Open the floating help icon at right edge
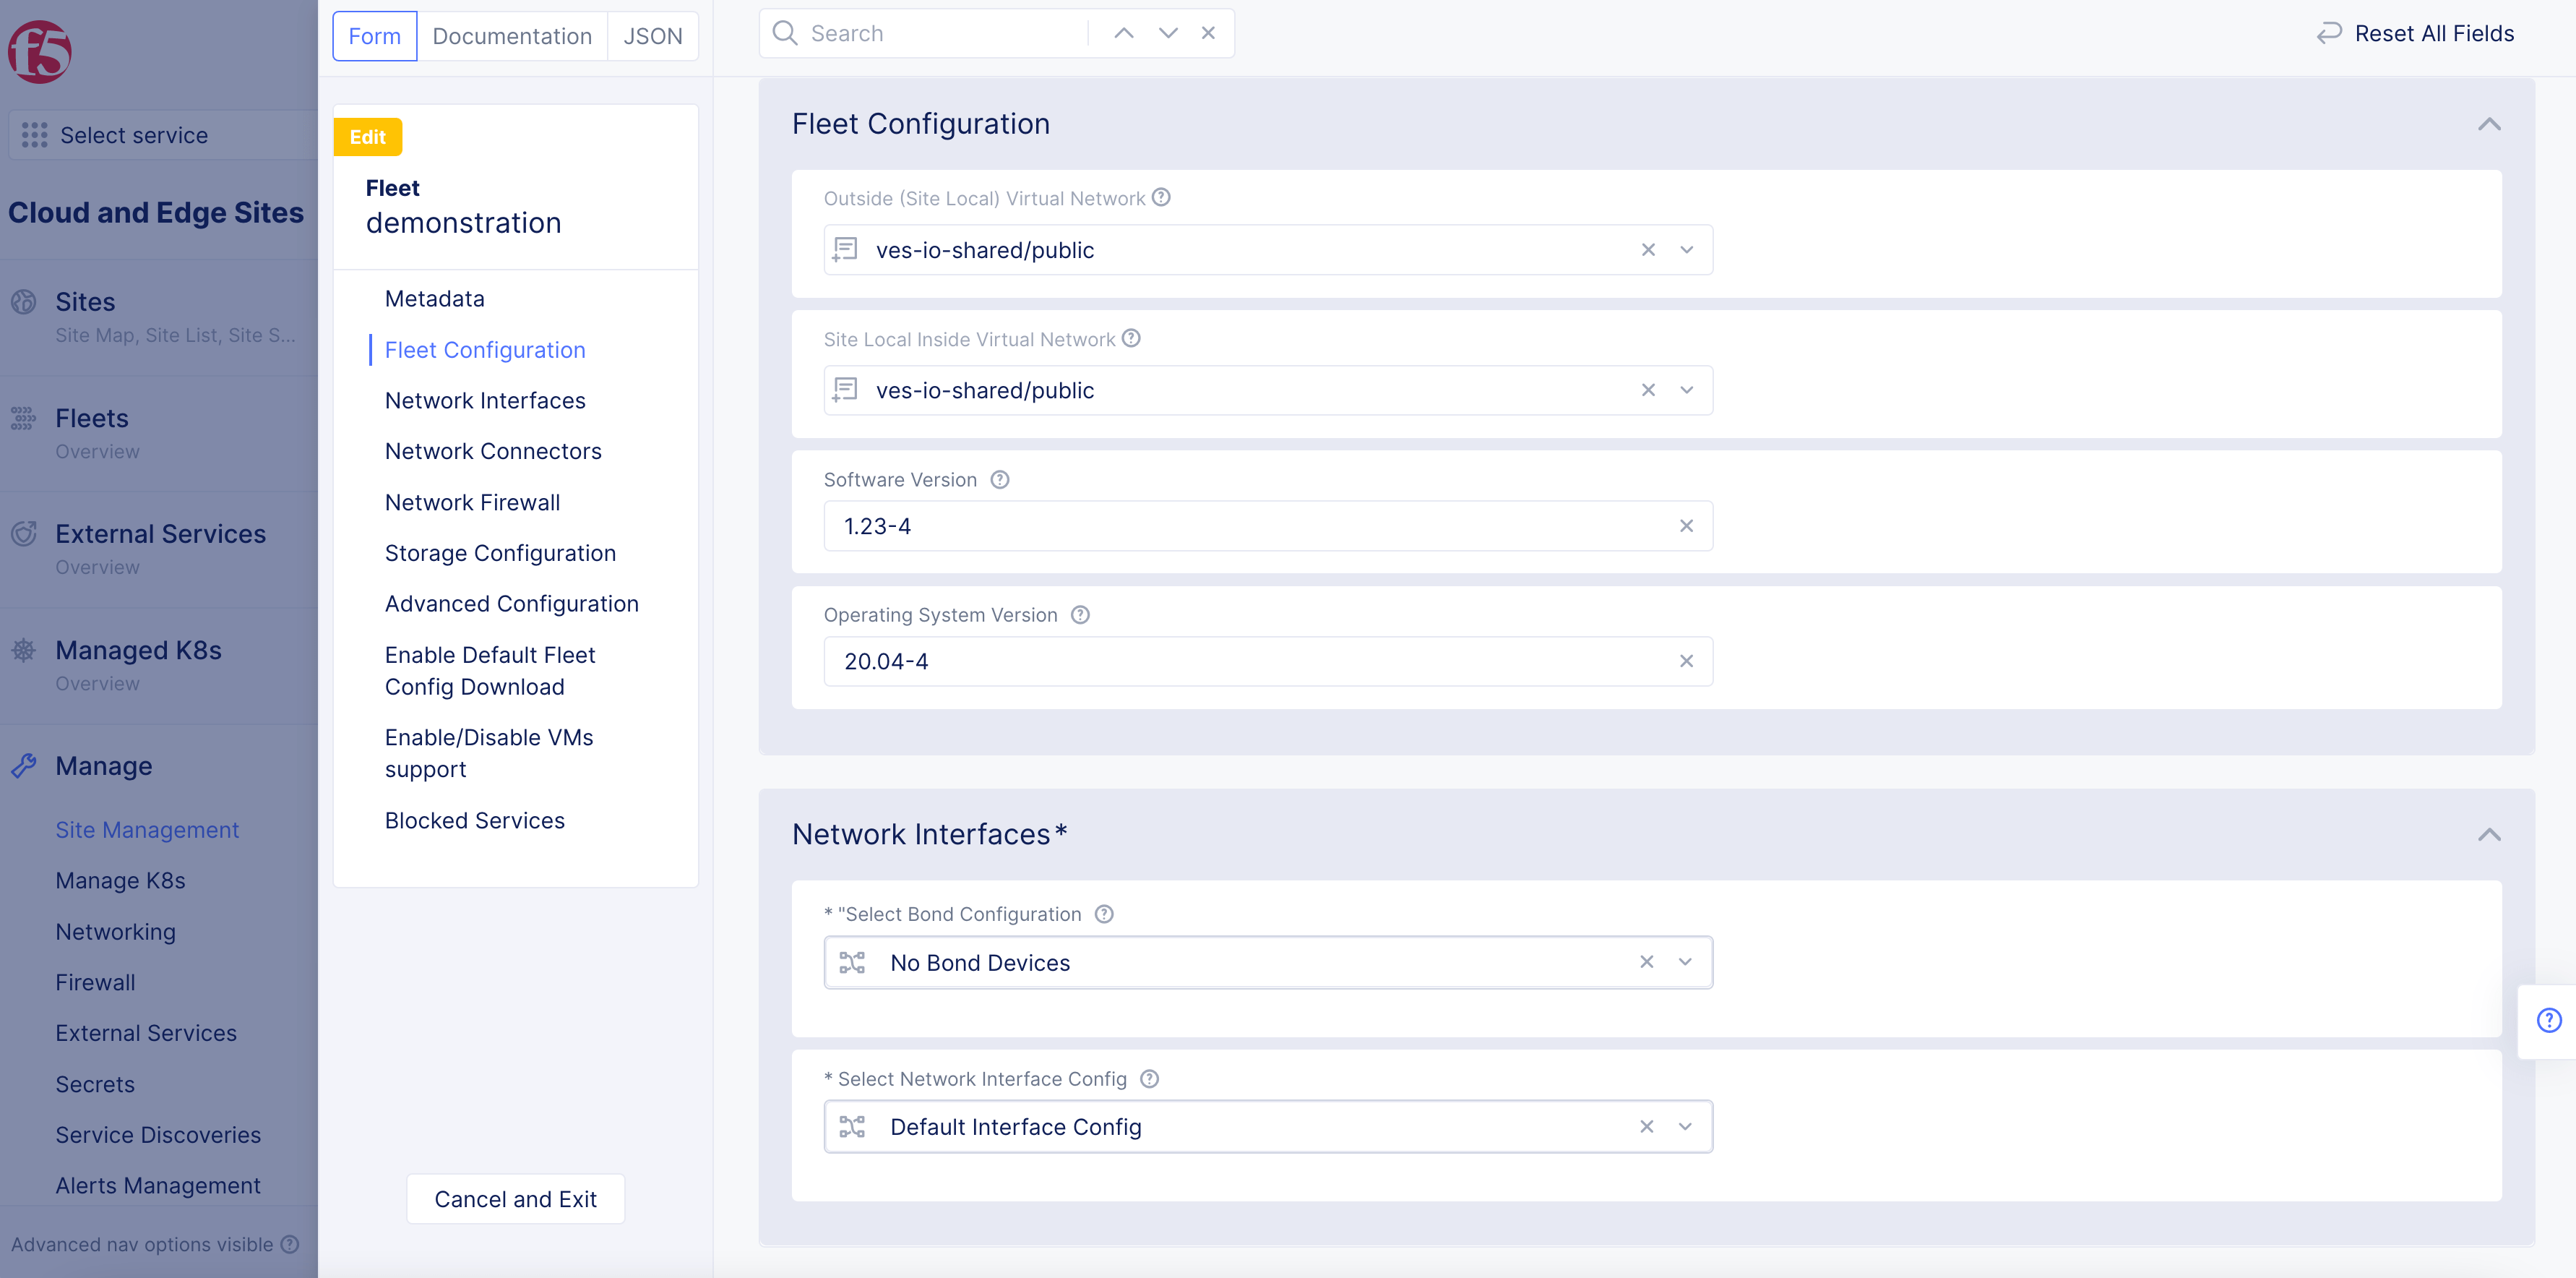The height and width of the screenshot is (1278, 2576). click(x=2548, y=1020)
